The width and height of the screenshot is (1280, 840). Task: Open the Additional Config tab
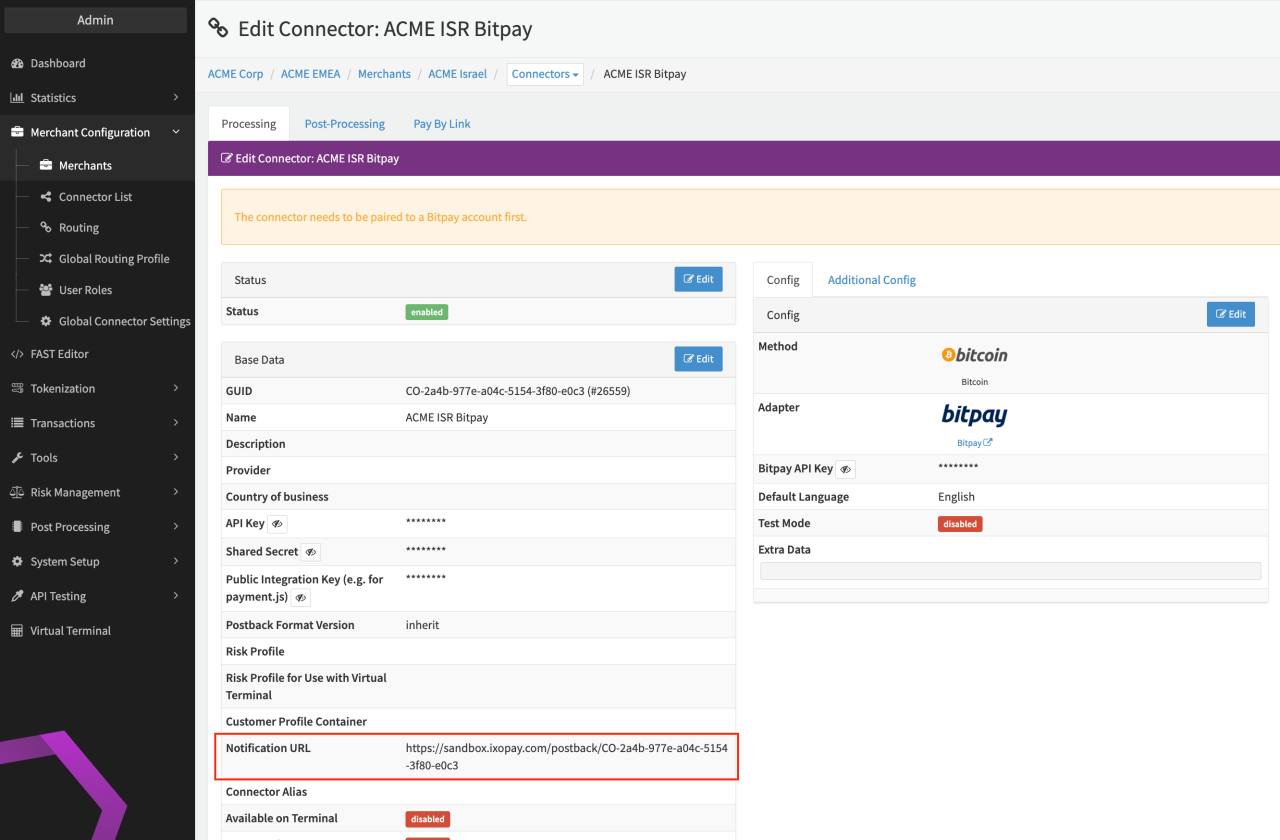(x=871, y=280)
